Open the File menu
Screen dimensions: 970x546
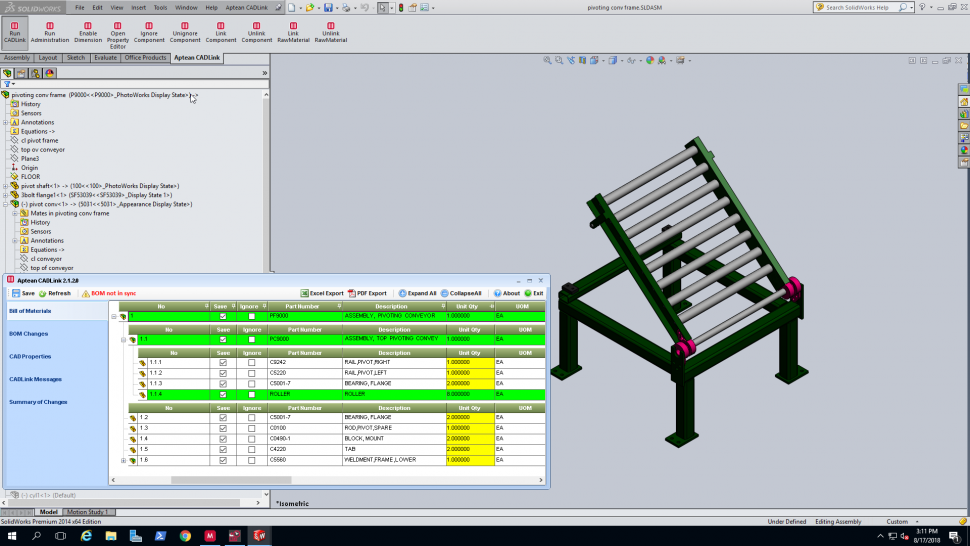pyautogui.click(x=79, y=7)
